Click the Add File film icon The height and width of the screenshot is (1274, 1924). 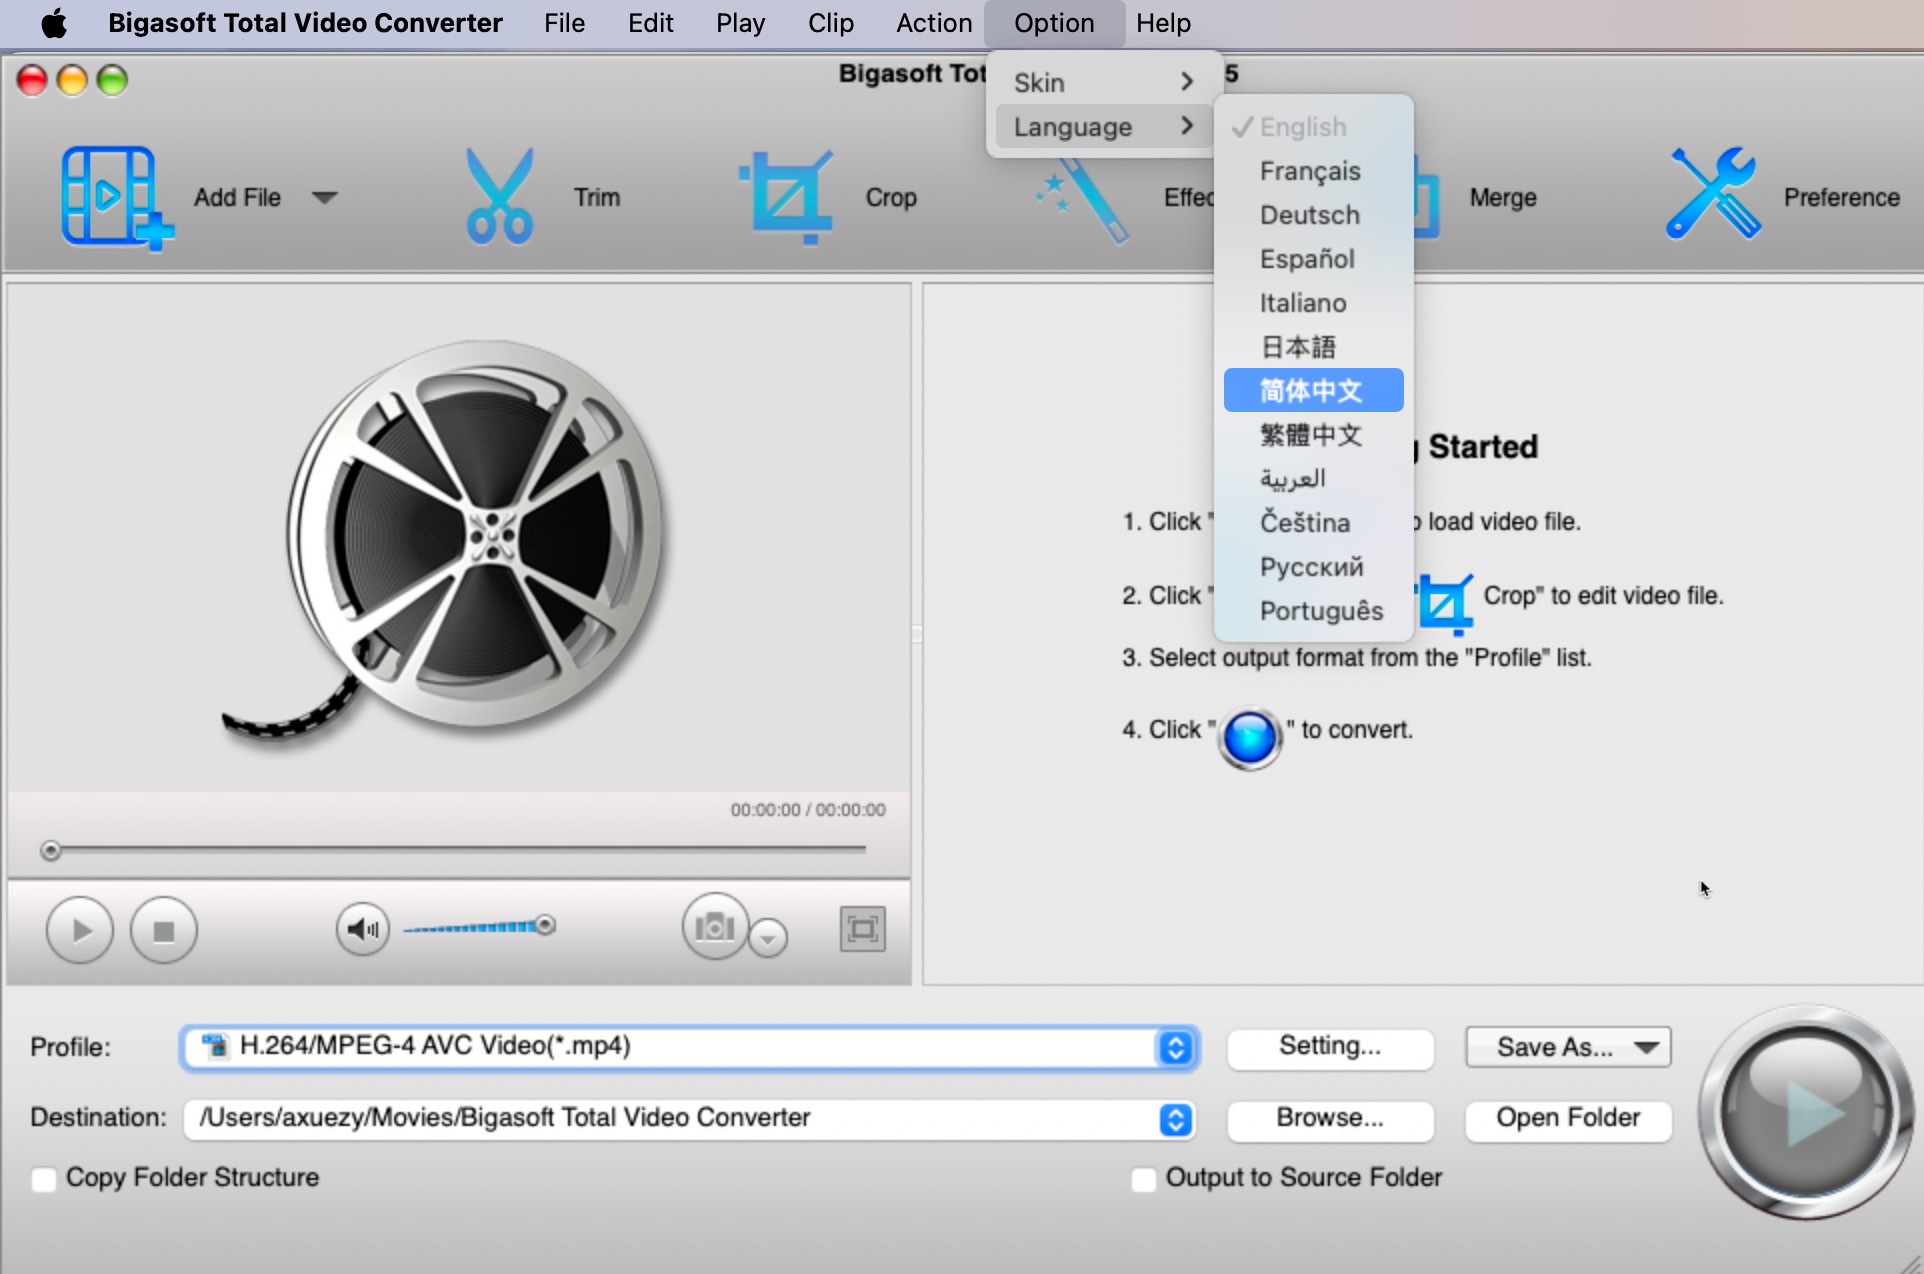(112, 197)
